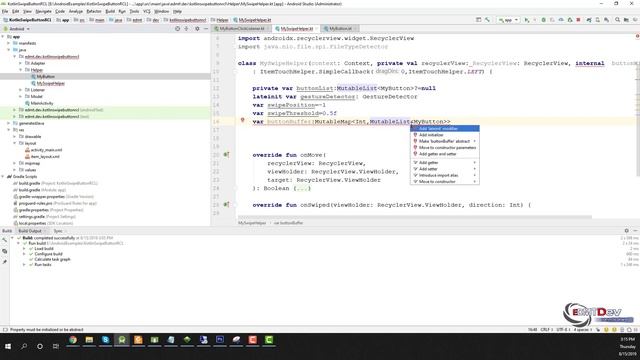The image size is (640, 360).
Task: Choose 'Introduce import alias' option
Action: point(445,175)
